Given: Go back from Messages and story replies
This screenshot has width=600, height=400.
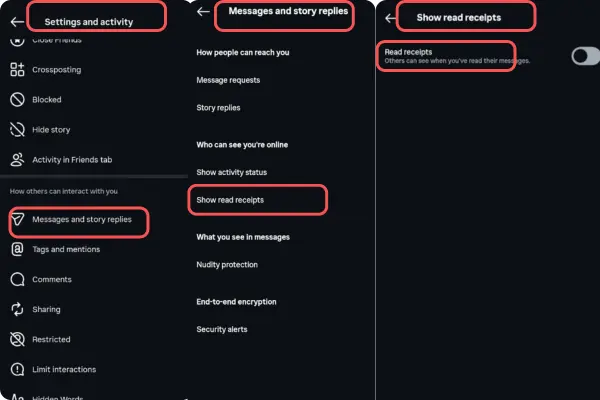Looking at the screenshot, I should pos(203,12).
